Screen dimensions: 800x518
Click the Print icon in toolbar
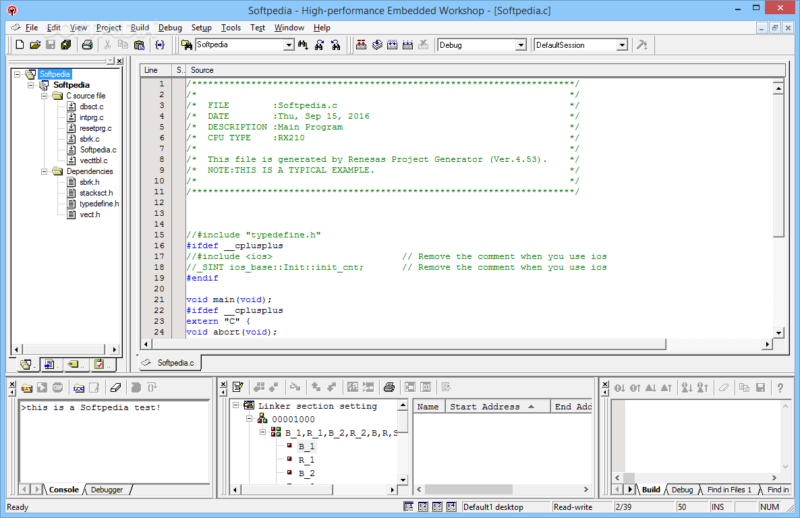pos(87,45)
